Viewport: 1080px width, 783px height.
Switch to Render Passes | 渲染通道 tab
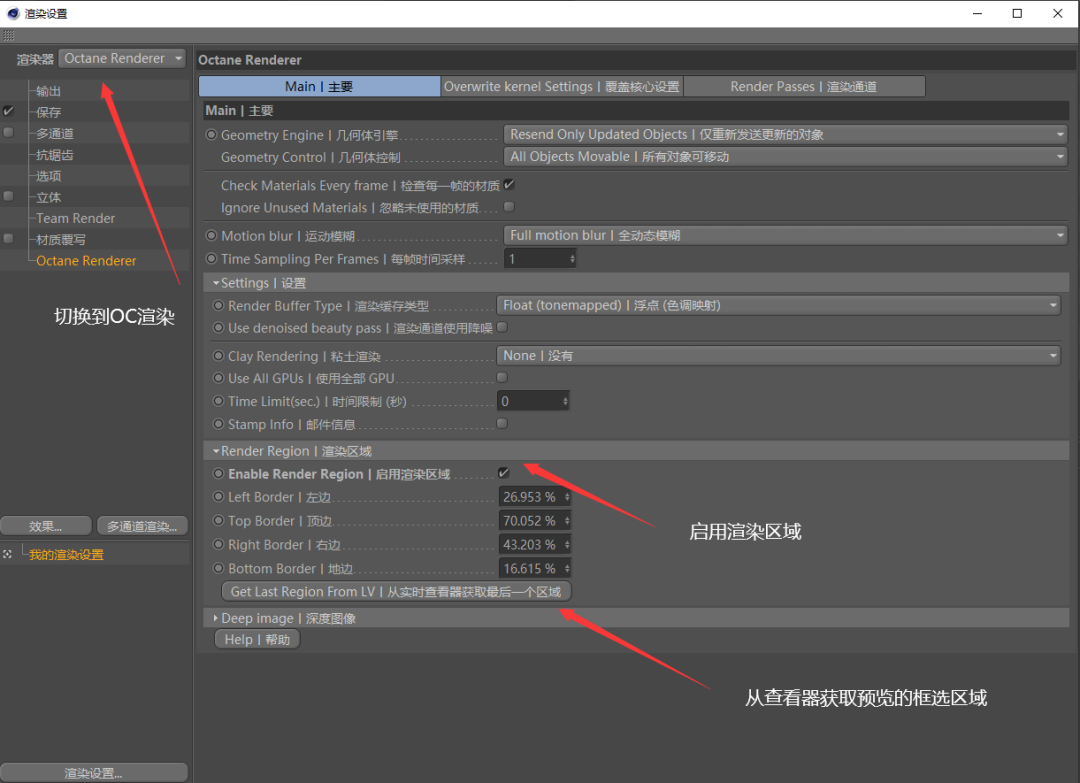point(804,86)
